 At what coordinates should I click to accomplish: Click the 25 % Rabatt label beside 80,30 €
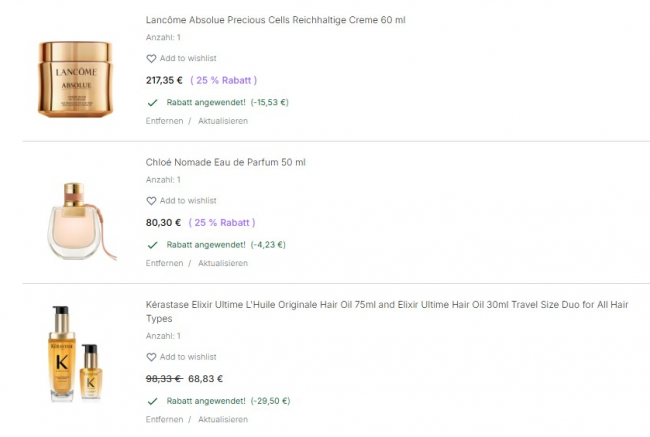222,222
